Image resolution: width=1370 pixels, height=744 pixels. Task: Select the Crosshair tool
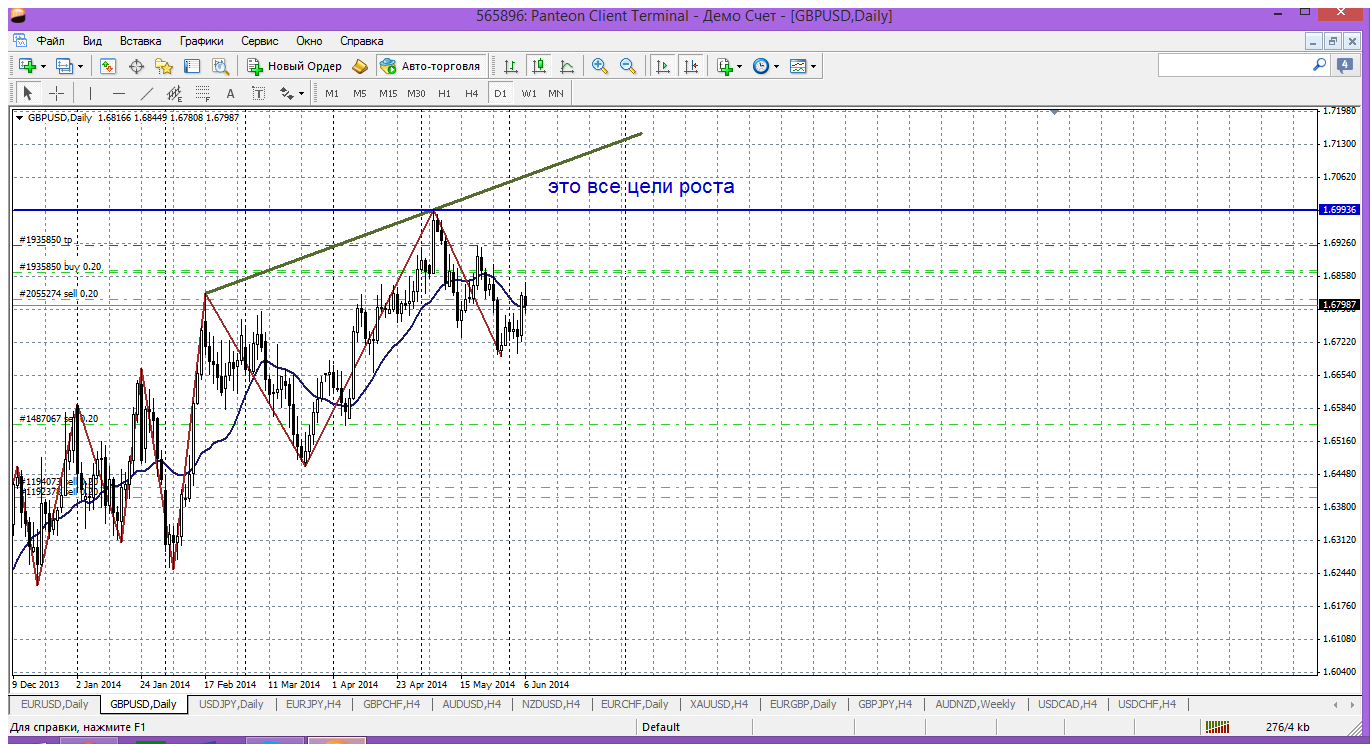coord(56,93)
